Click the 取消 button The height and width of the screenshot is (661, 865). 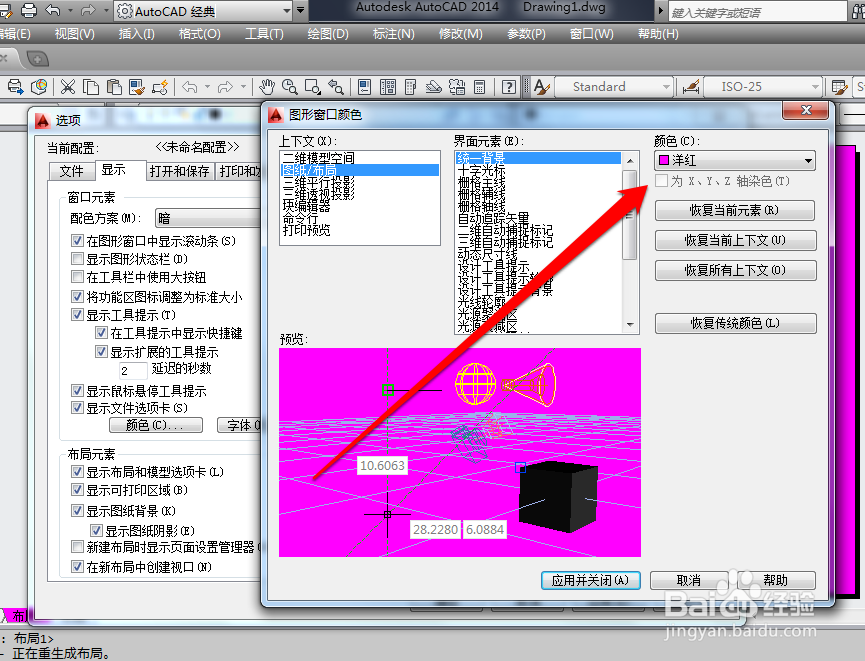pos(688,580)
